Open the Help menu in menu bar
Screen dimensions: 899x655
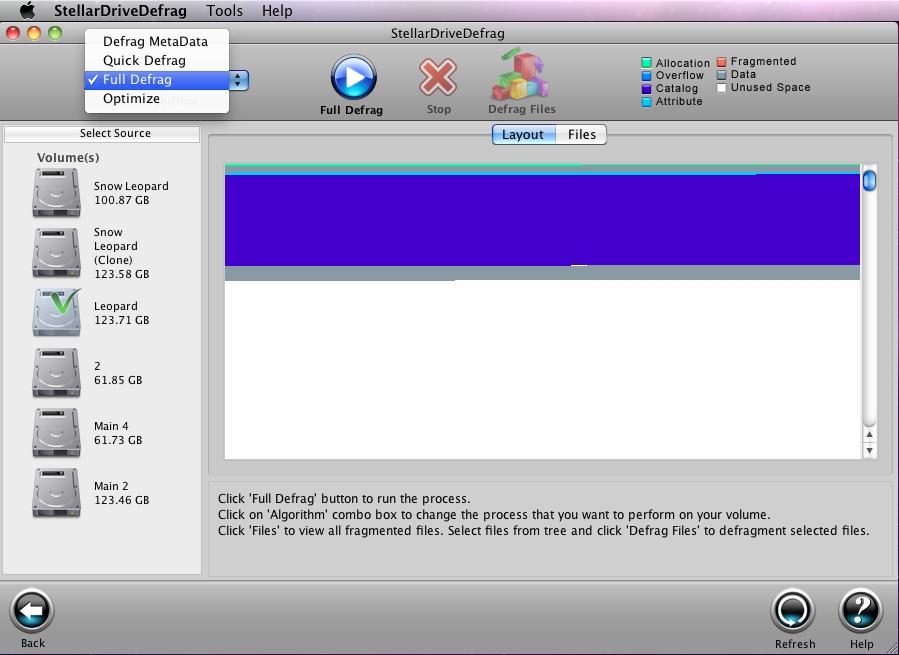277,10
